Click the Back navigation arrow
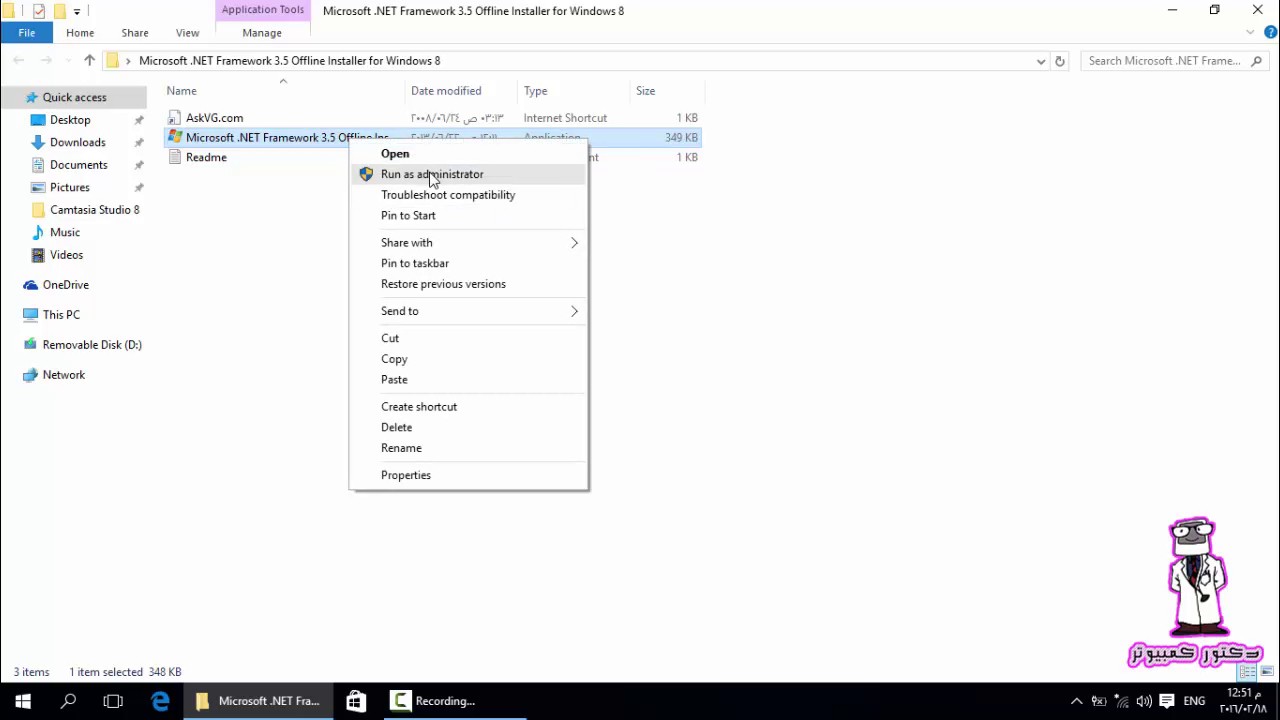The image size is (1280, 720). pyautogui.click(x=19, y=61)
